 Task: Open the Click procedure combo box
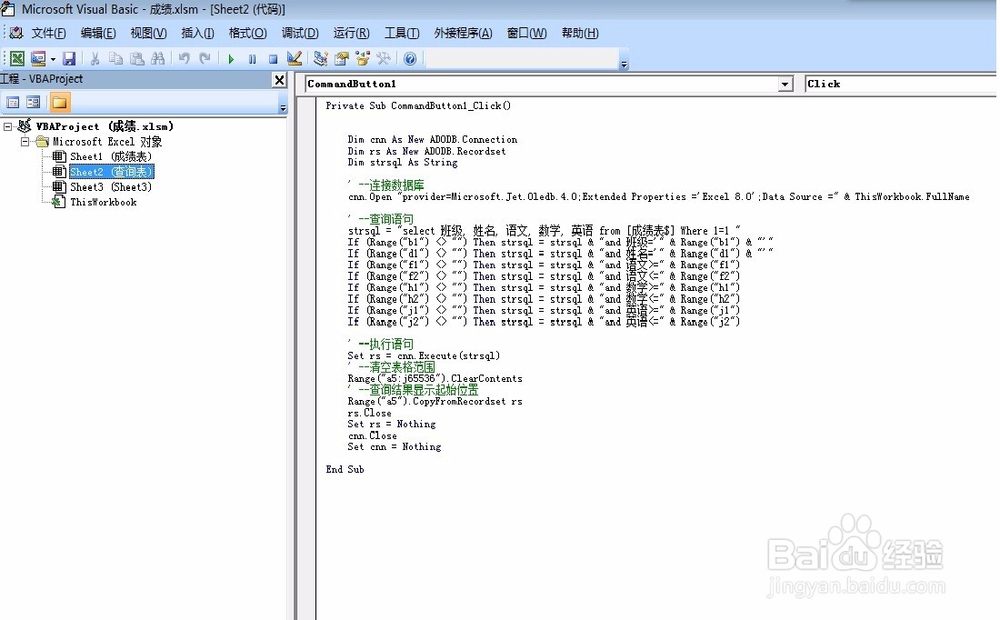pos(901,84)
